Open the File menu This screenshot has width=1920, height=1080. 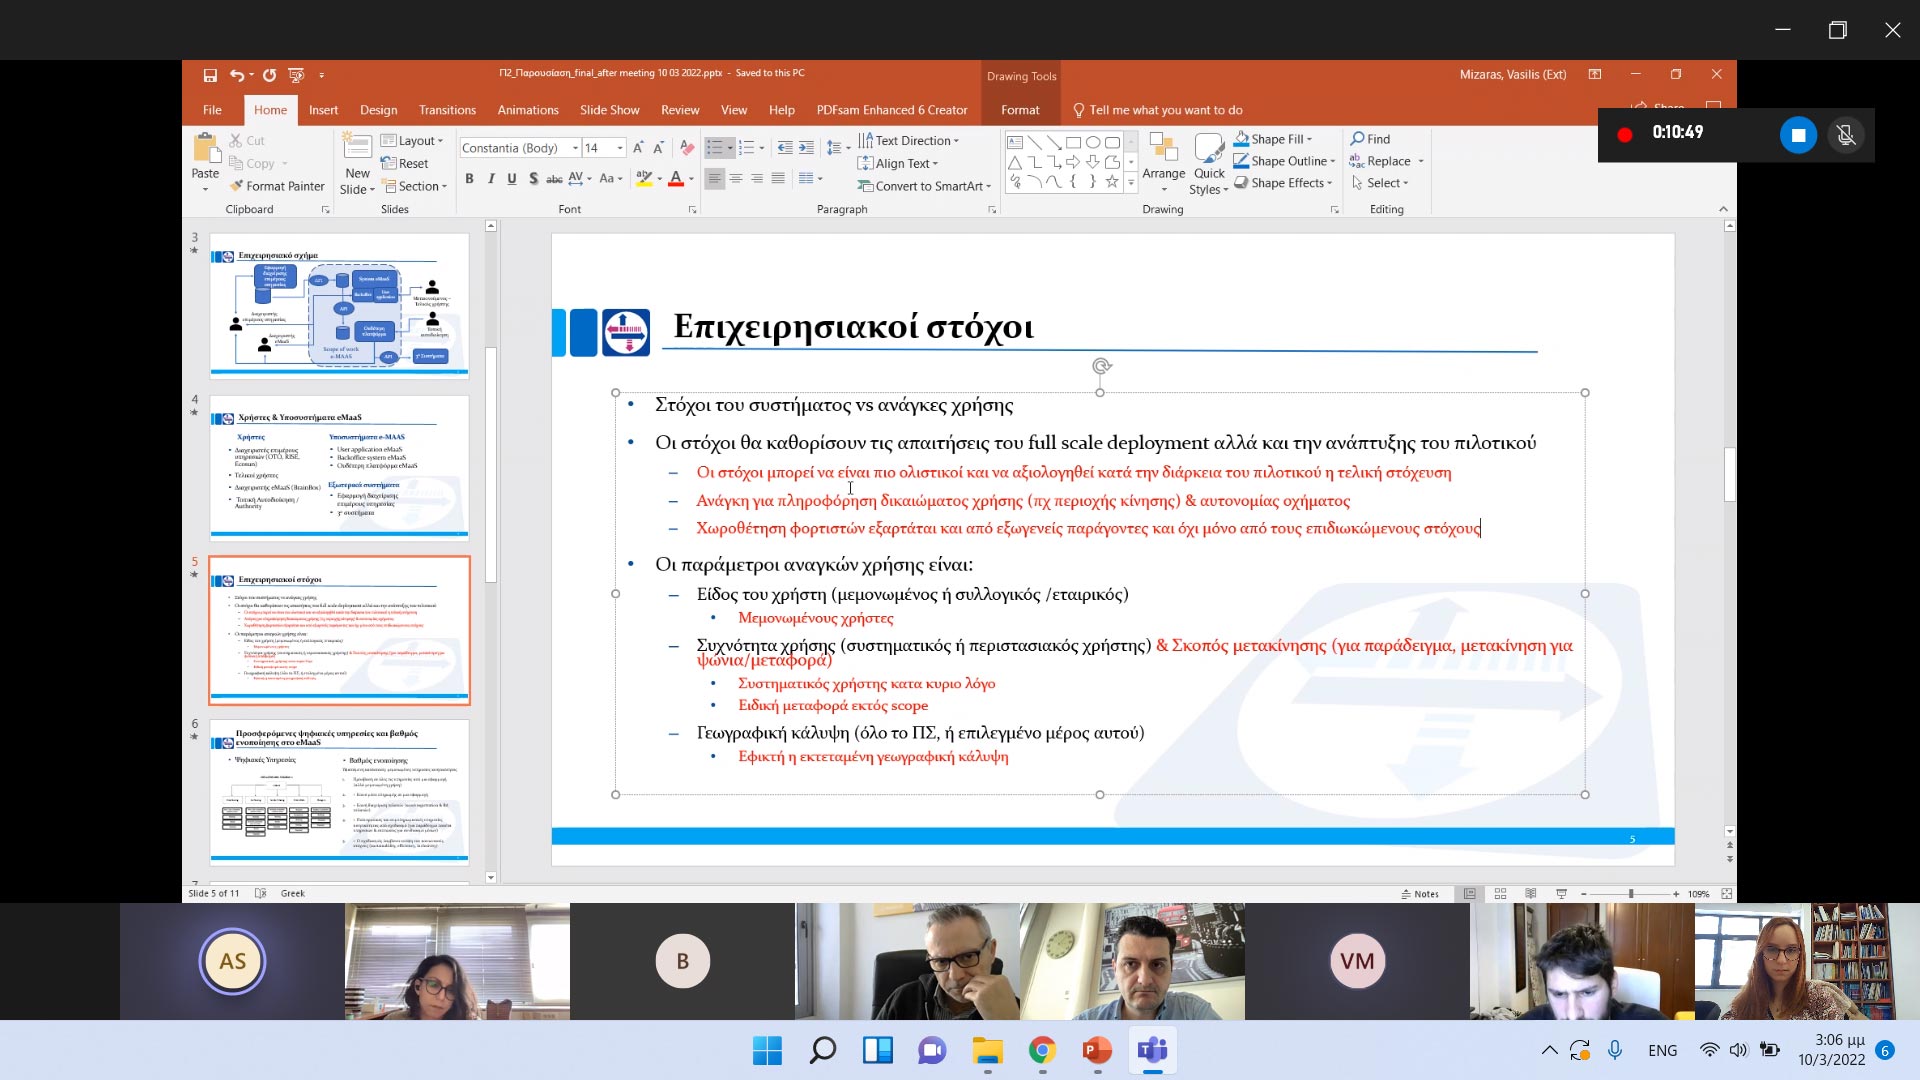pyautogui.click(x=212, y=110)
